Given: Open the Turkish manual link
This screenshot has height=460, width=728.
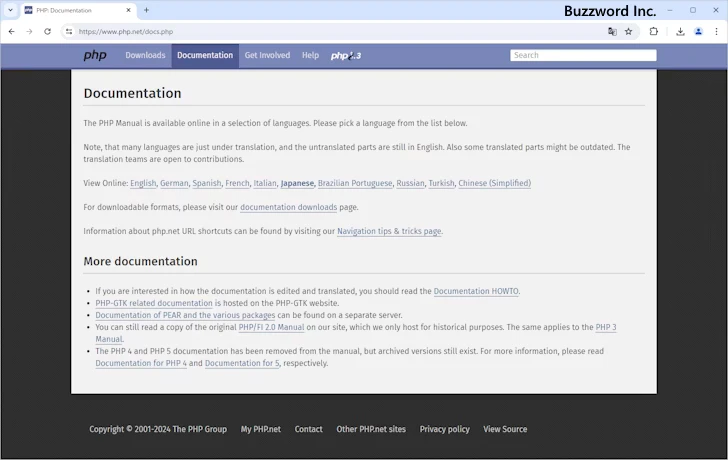Looking at the screenshot, I should (441, 183).
